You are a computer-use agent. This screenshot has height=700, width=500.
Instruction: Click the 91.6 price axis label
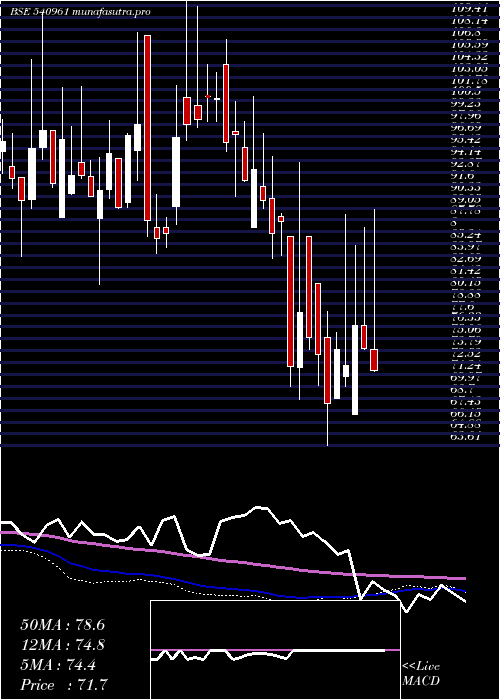[x=462, y=176]
